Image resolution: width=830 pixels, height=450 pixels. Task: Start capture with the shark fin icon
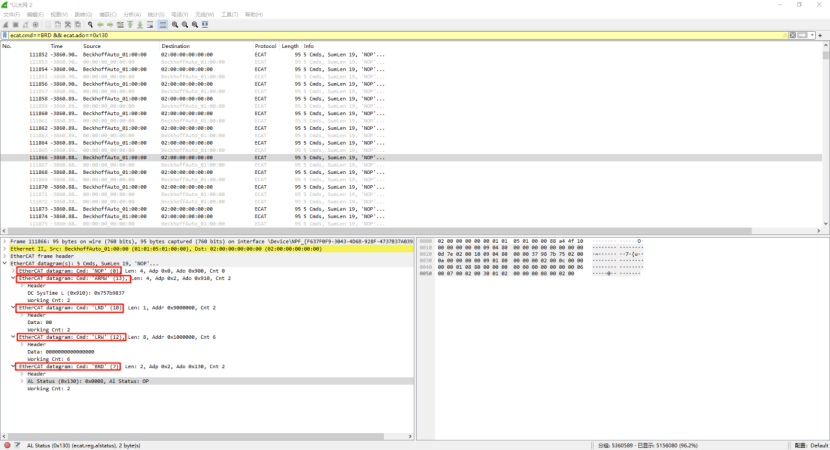tap(5, 24)
